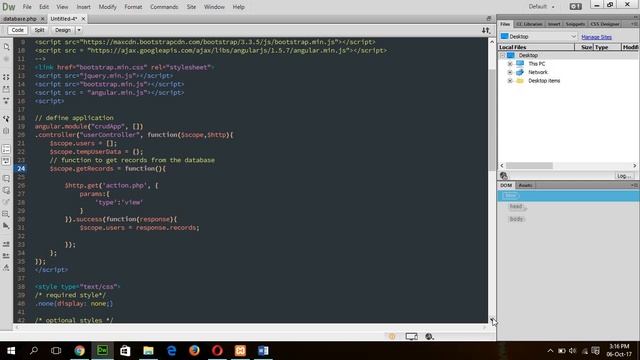Click the Remove Comment icon
Viewport: 640px width, 360px height.
6,191
